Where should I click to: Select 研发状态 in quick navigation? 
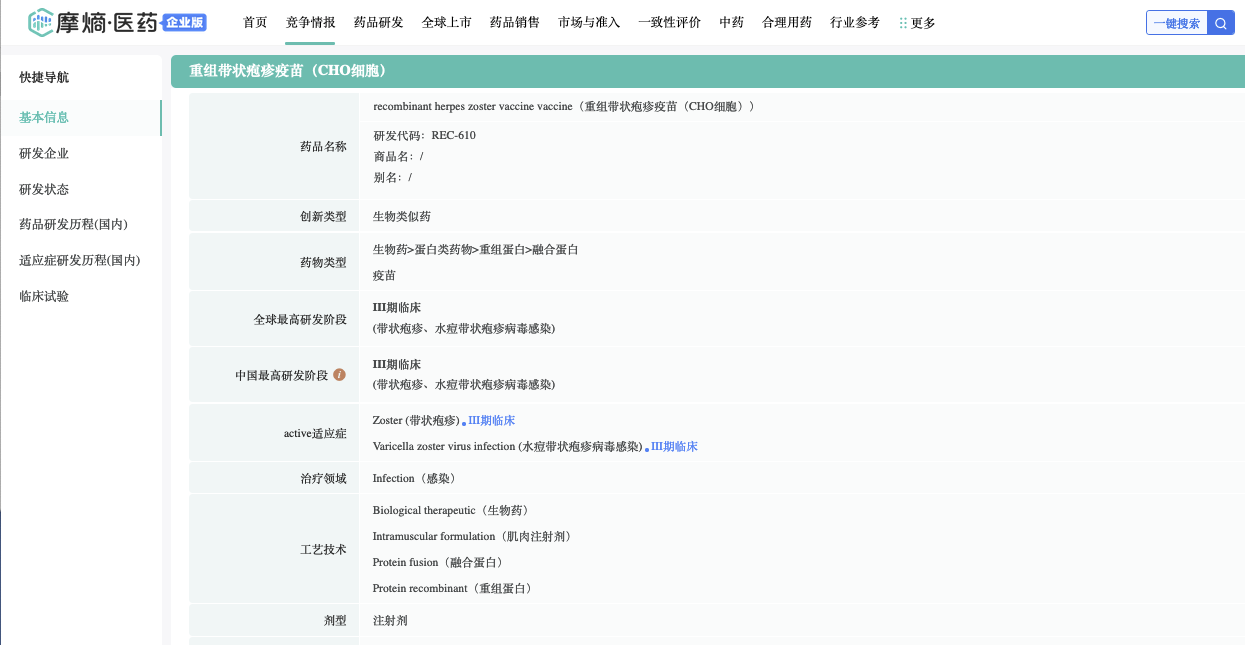pyautogui.click(x=44, y=189)
